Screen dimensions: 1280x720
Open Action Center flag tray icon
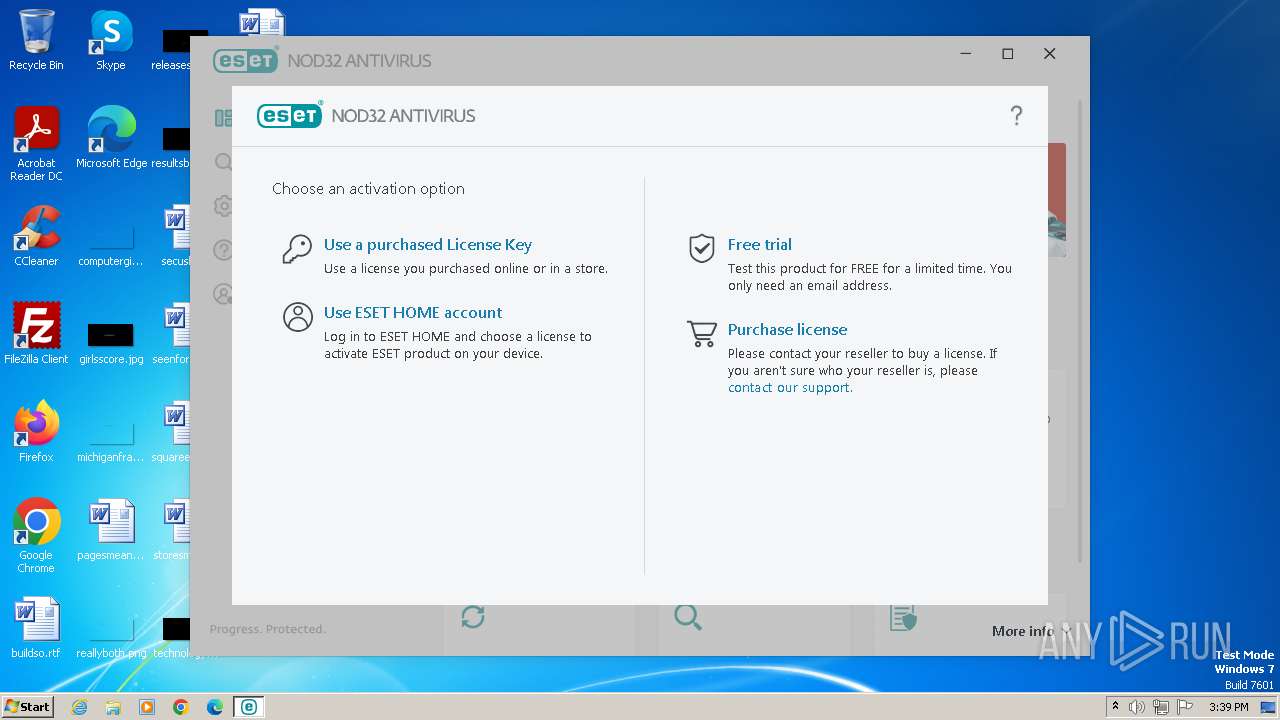(x=1185, y=707)
